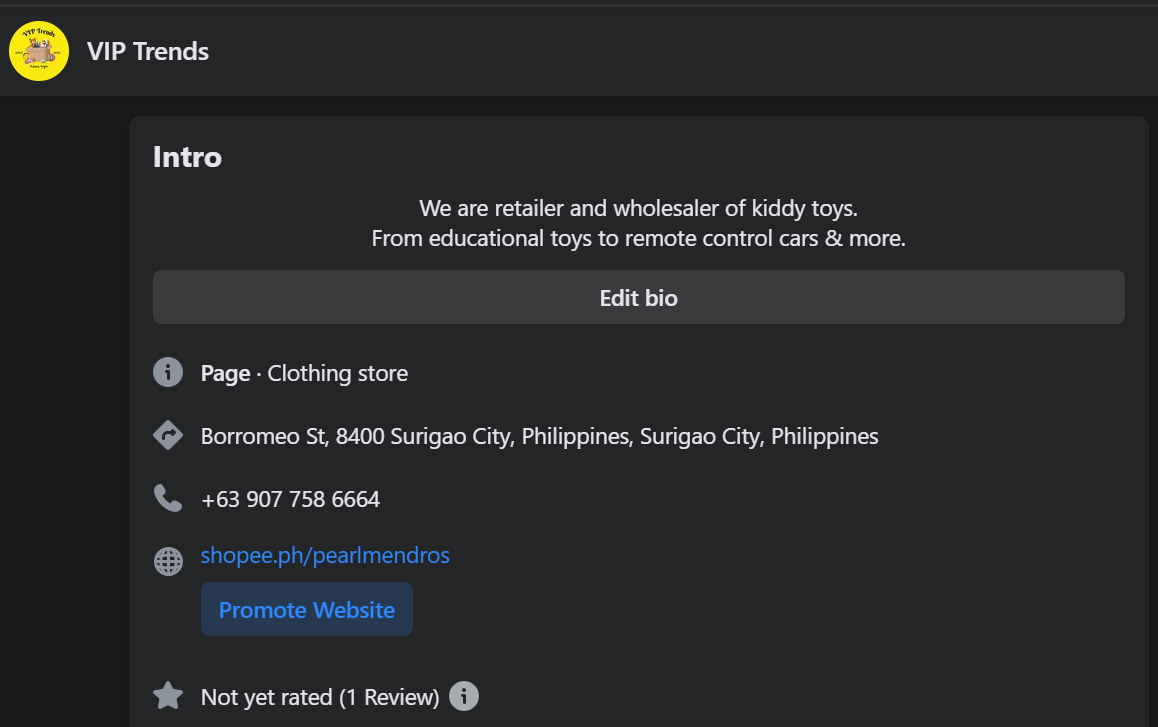Click the VIP Trends page name

(x=148, y=51)
